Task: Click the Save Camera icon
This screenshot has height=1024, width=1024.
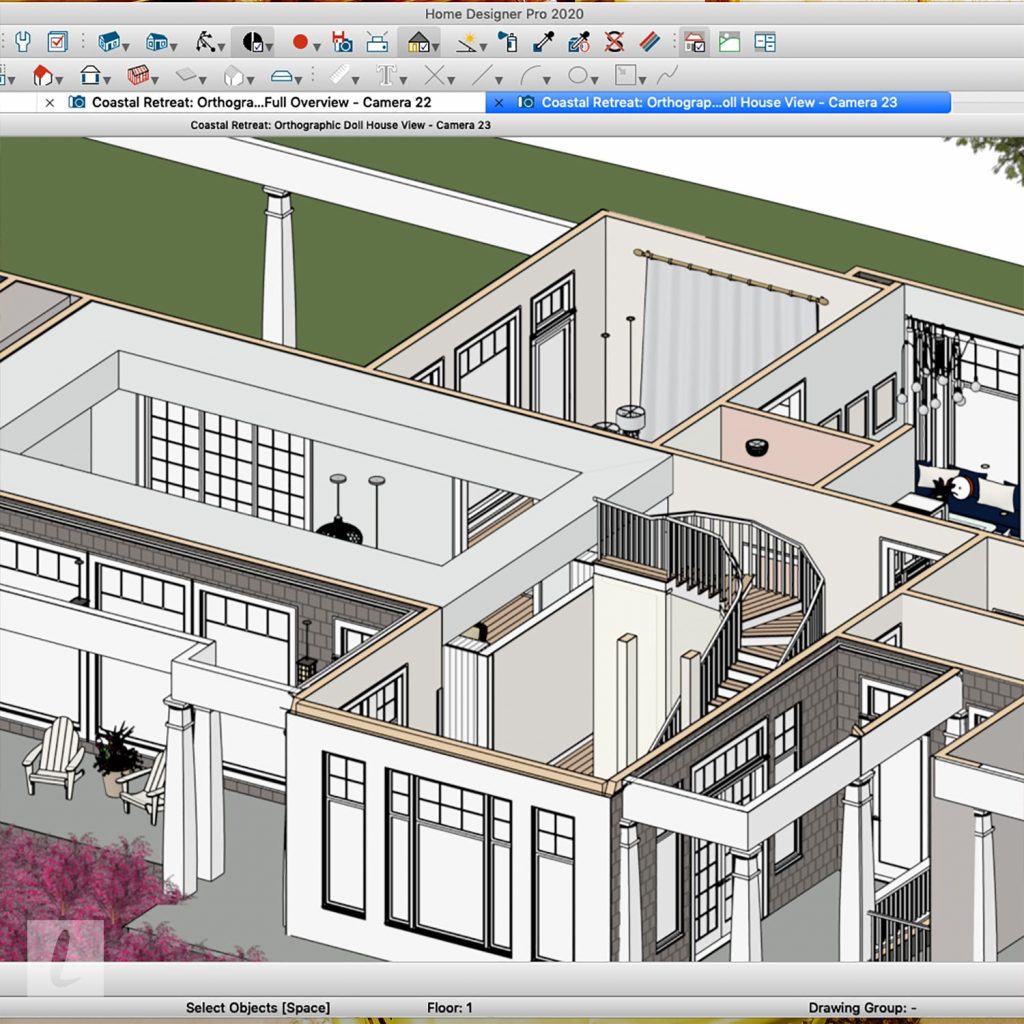Action: (343, 42)
